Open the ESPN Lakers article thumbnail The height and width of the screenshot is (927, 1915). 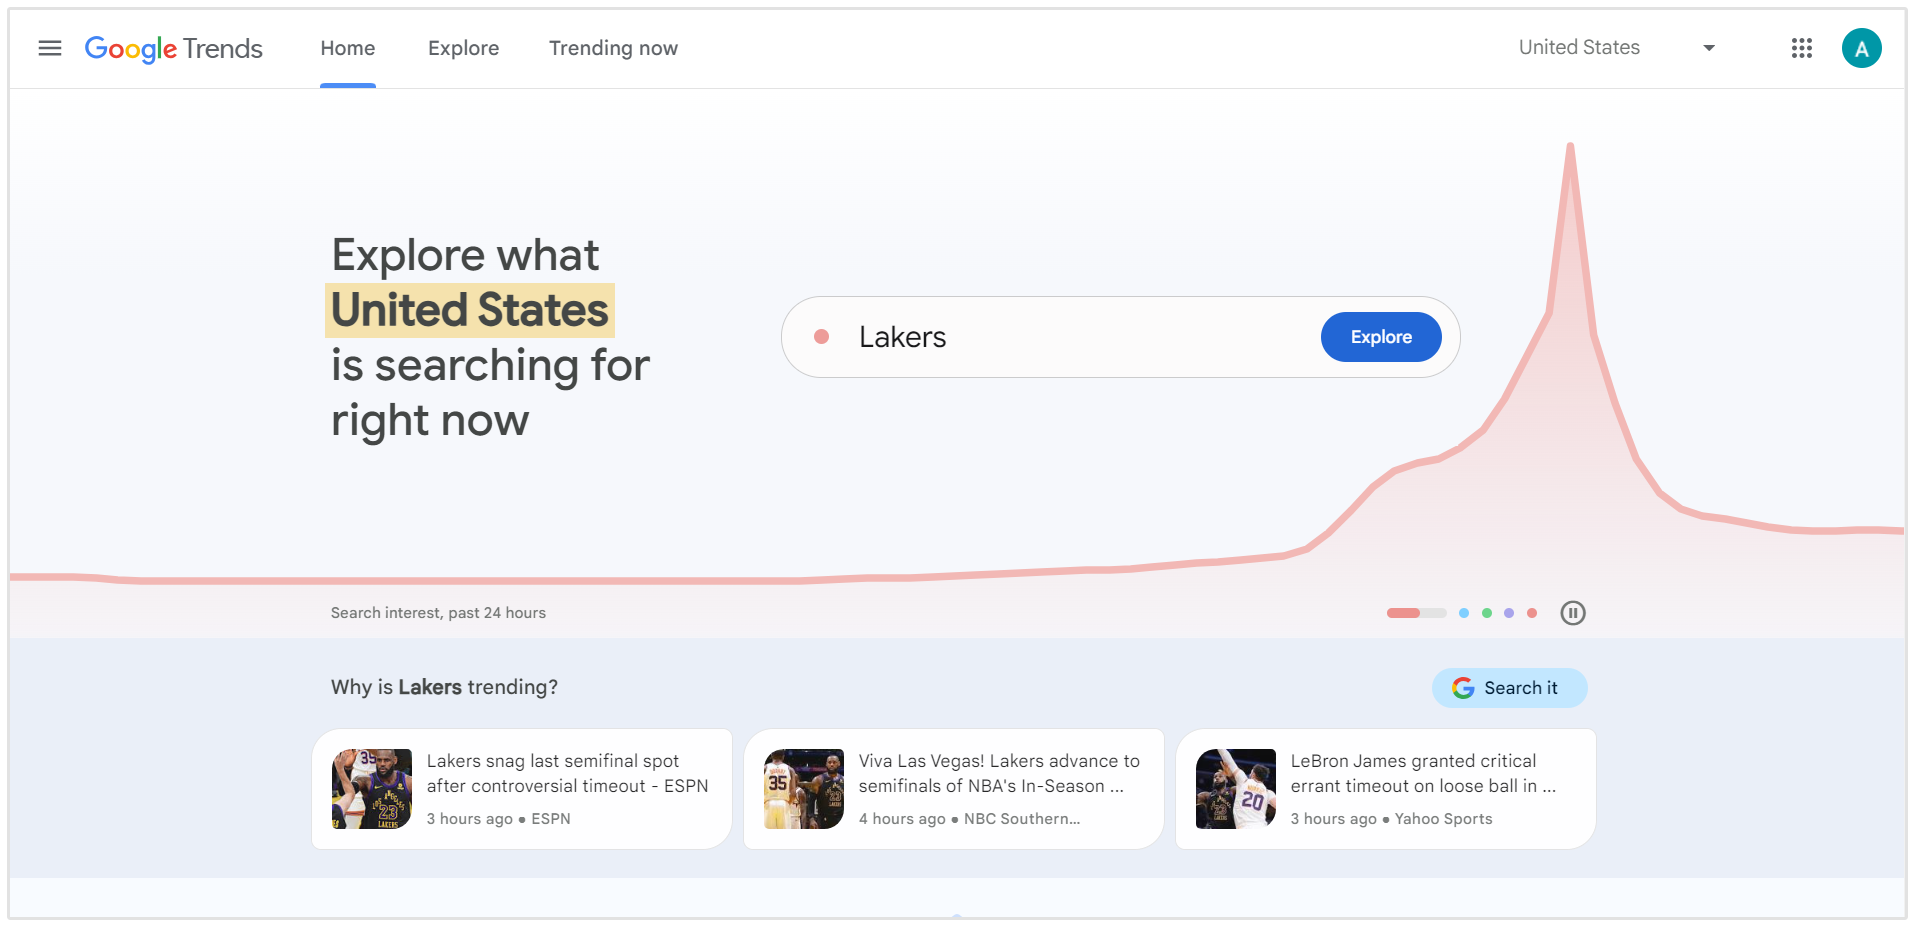371,788
